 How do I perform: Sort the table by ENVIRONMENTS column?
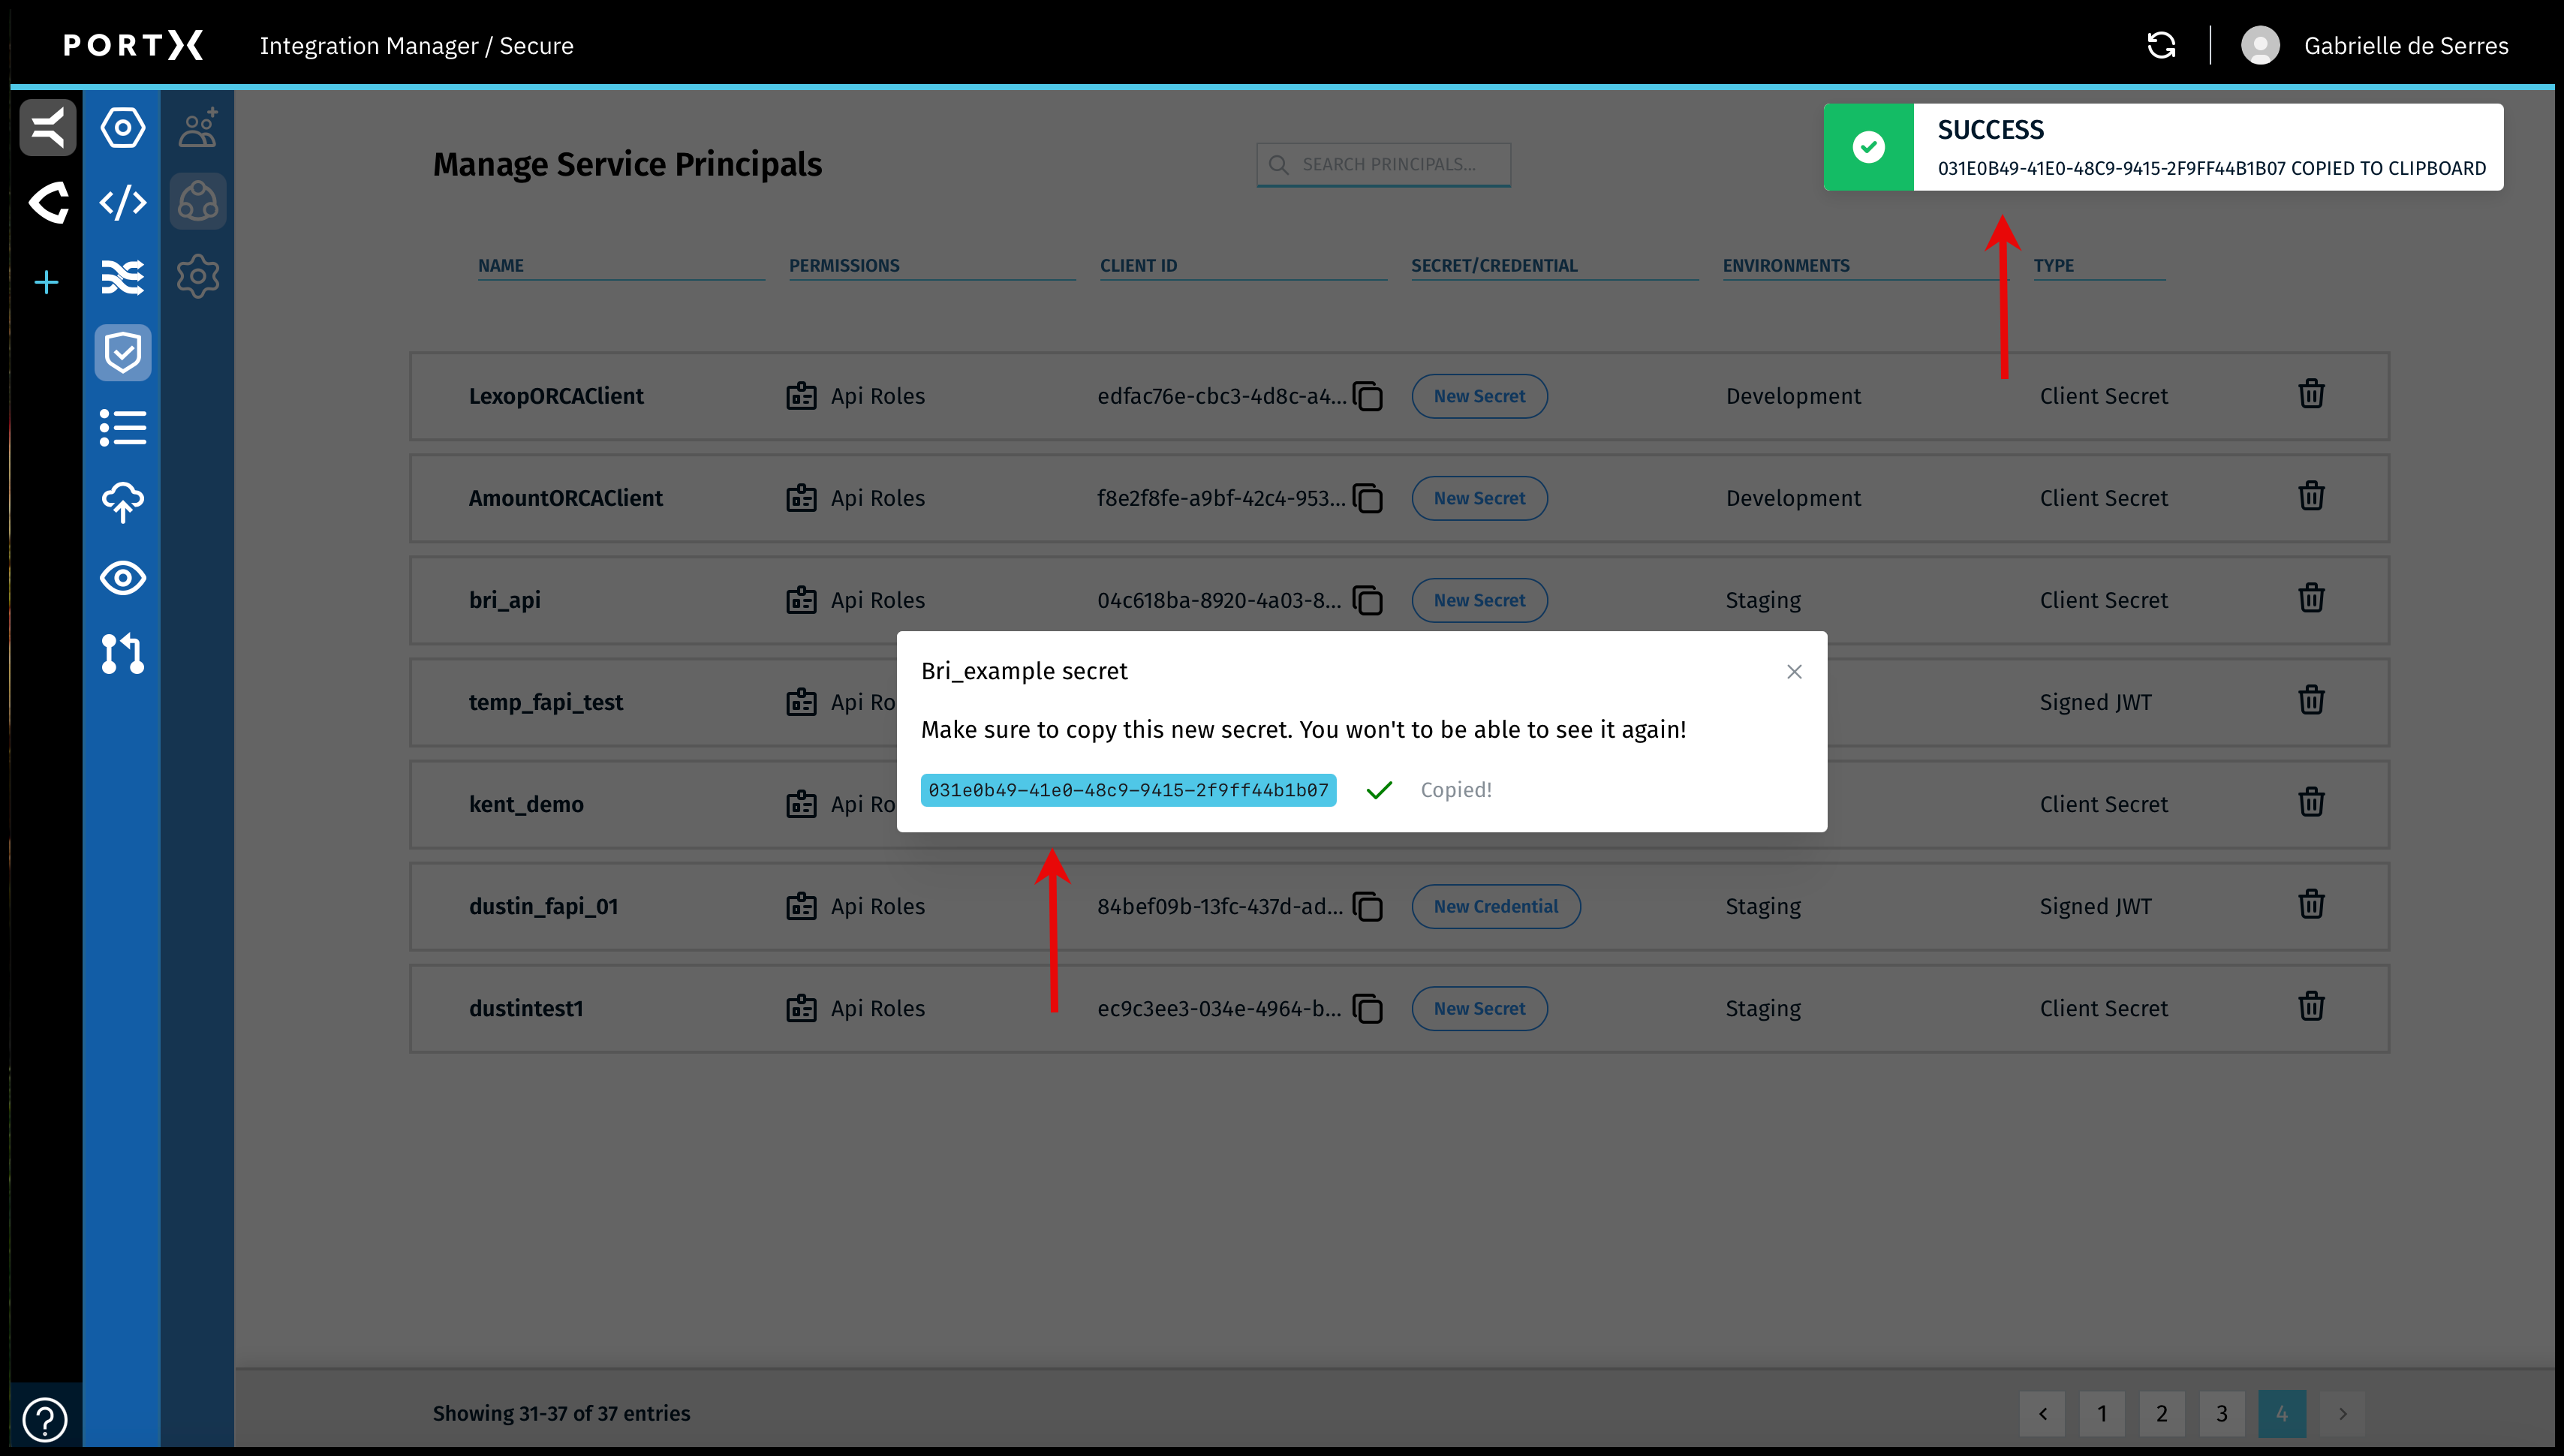tap(1786, 265)
